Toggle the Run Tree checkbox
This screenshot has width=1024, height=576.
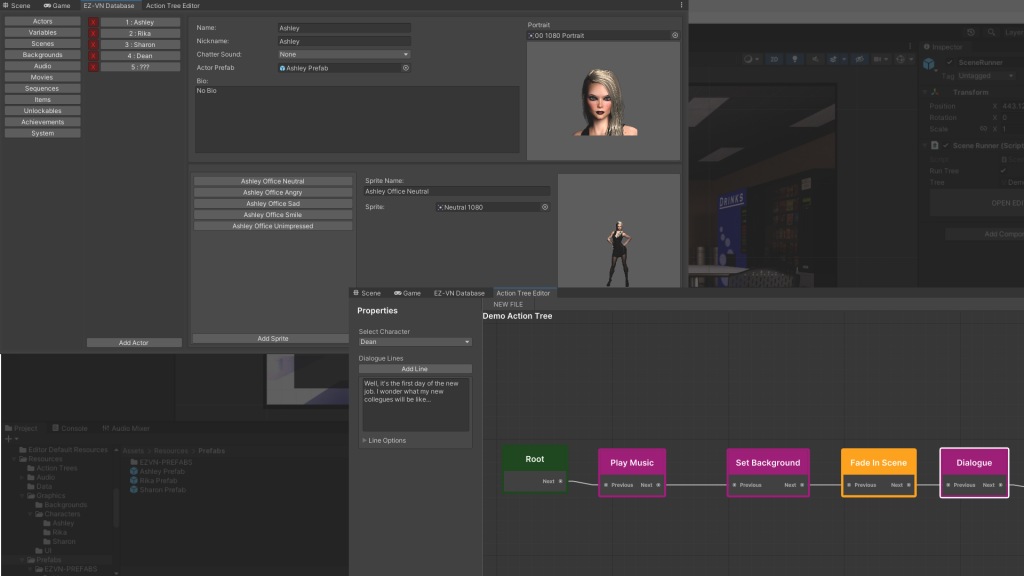pos(1003,171)
